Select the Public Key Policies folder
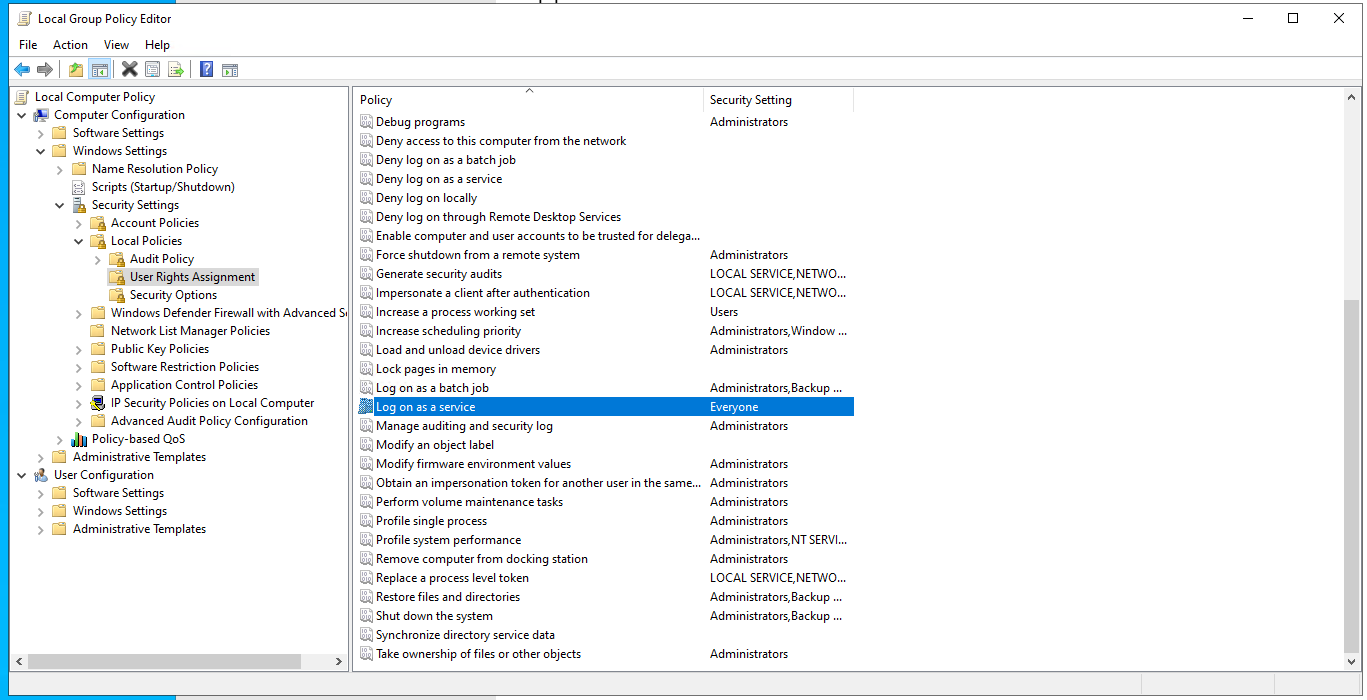This screenshot has width=1367, height=700. [x=159, y=349]
